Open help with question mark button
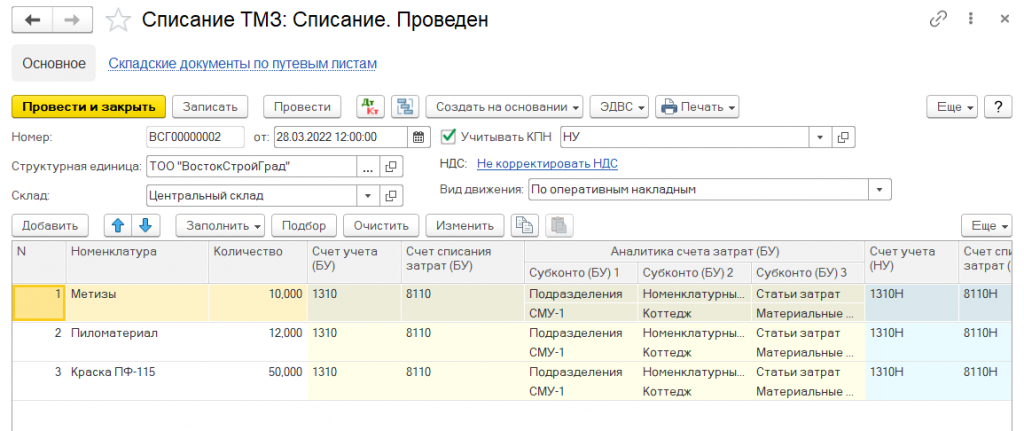The height and width of the screenshot is (431, 1024). click(x=997, y=107)
